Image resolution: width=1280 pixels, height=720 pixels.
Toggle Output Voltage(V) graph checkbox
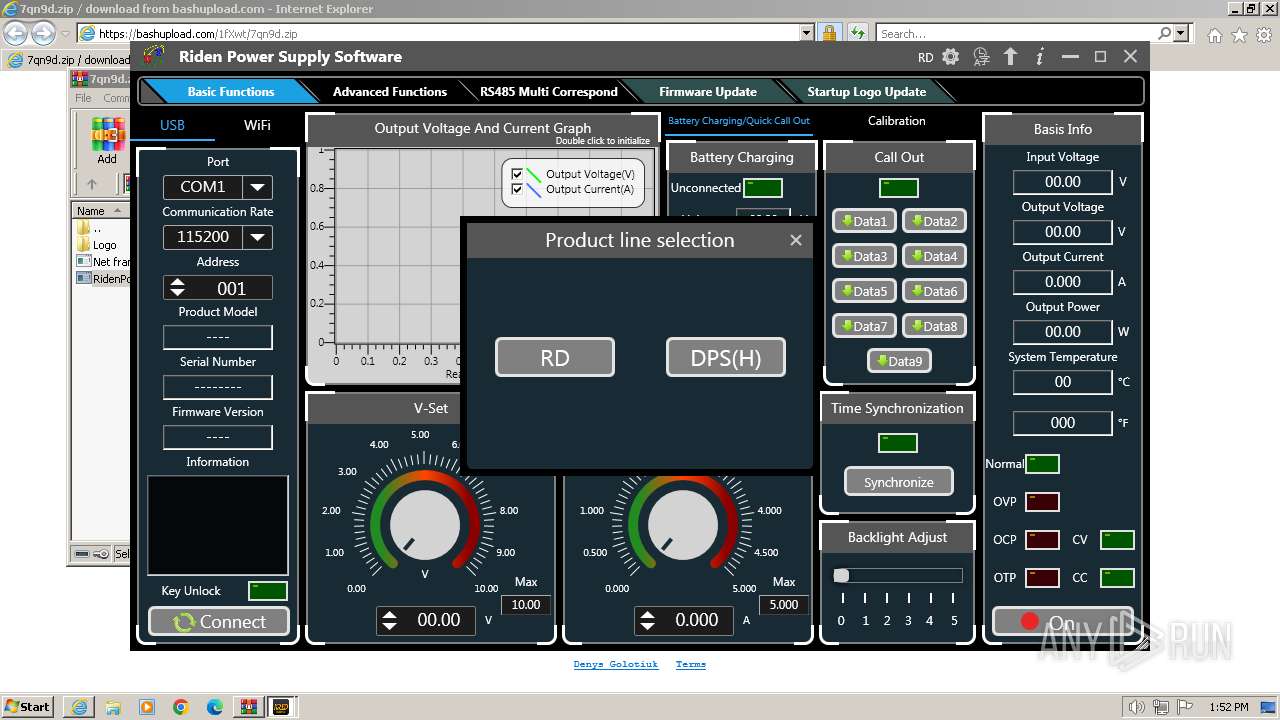coord(517,174)
